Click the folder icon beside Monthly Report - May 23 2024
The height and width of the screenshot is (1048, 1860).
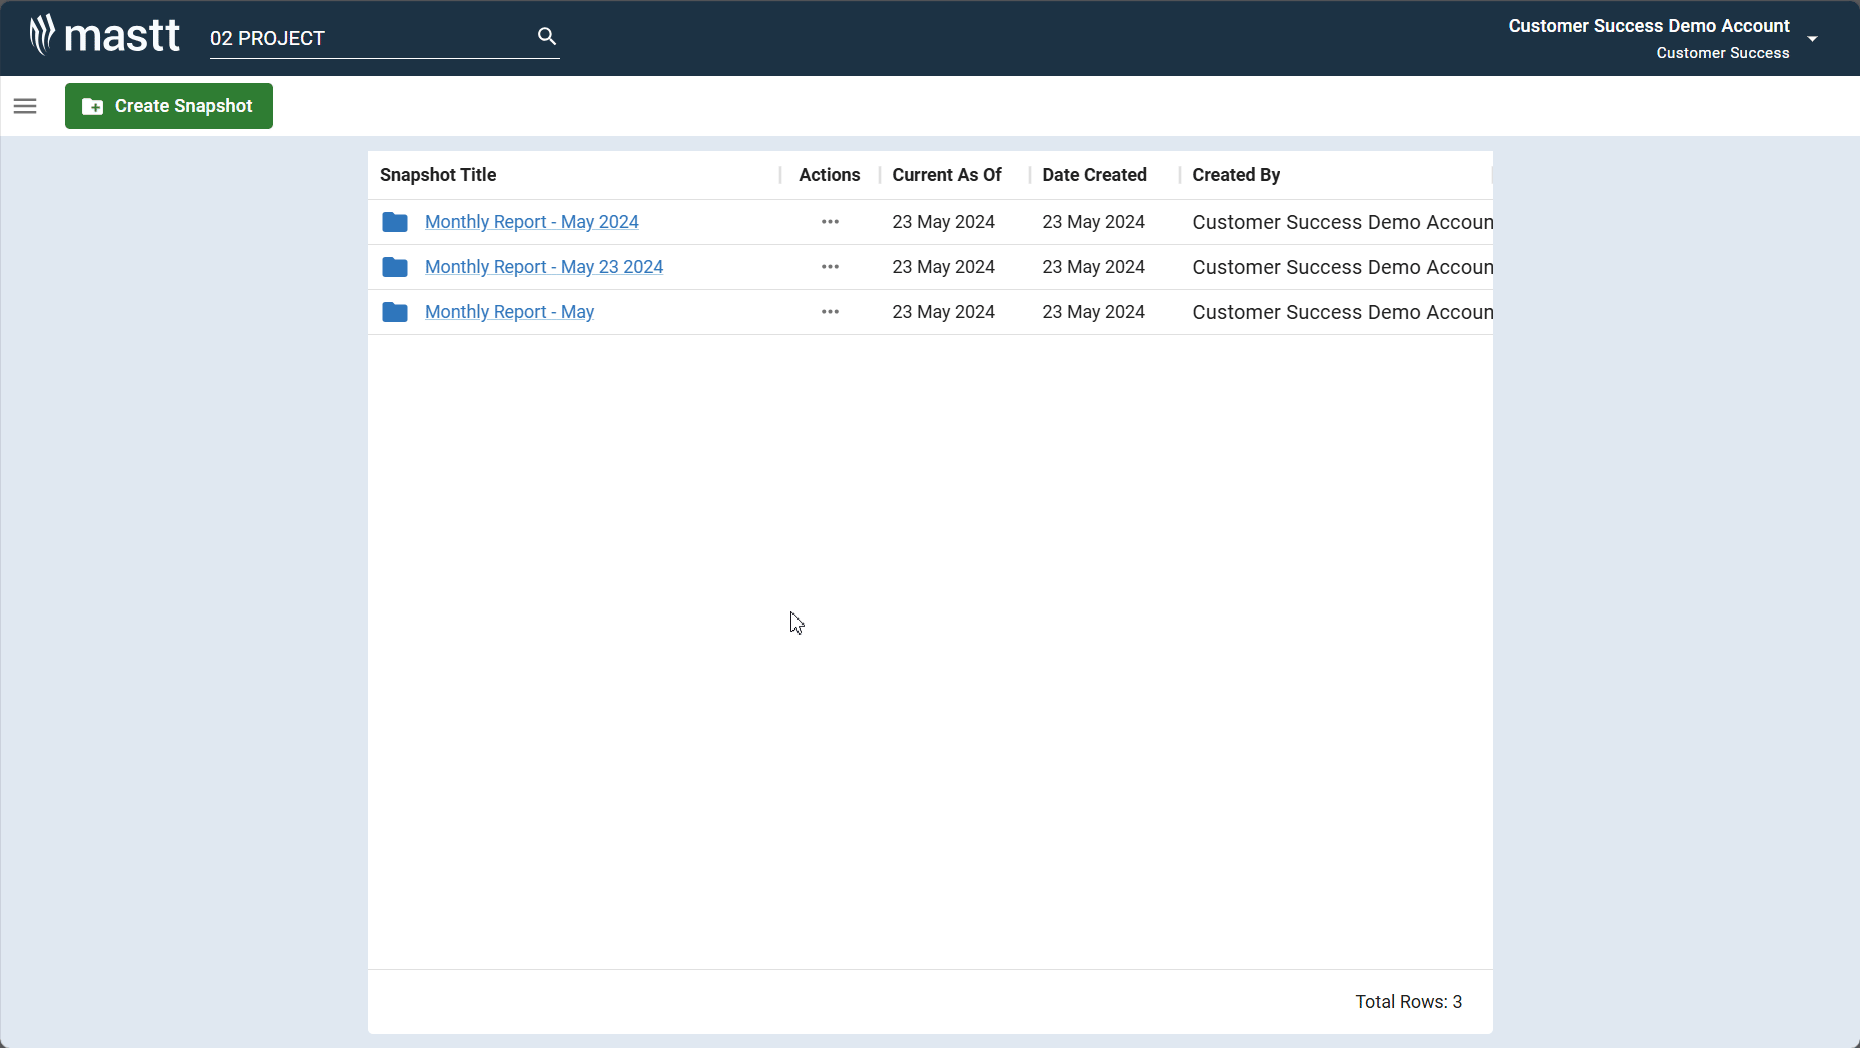click(394, 267)
